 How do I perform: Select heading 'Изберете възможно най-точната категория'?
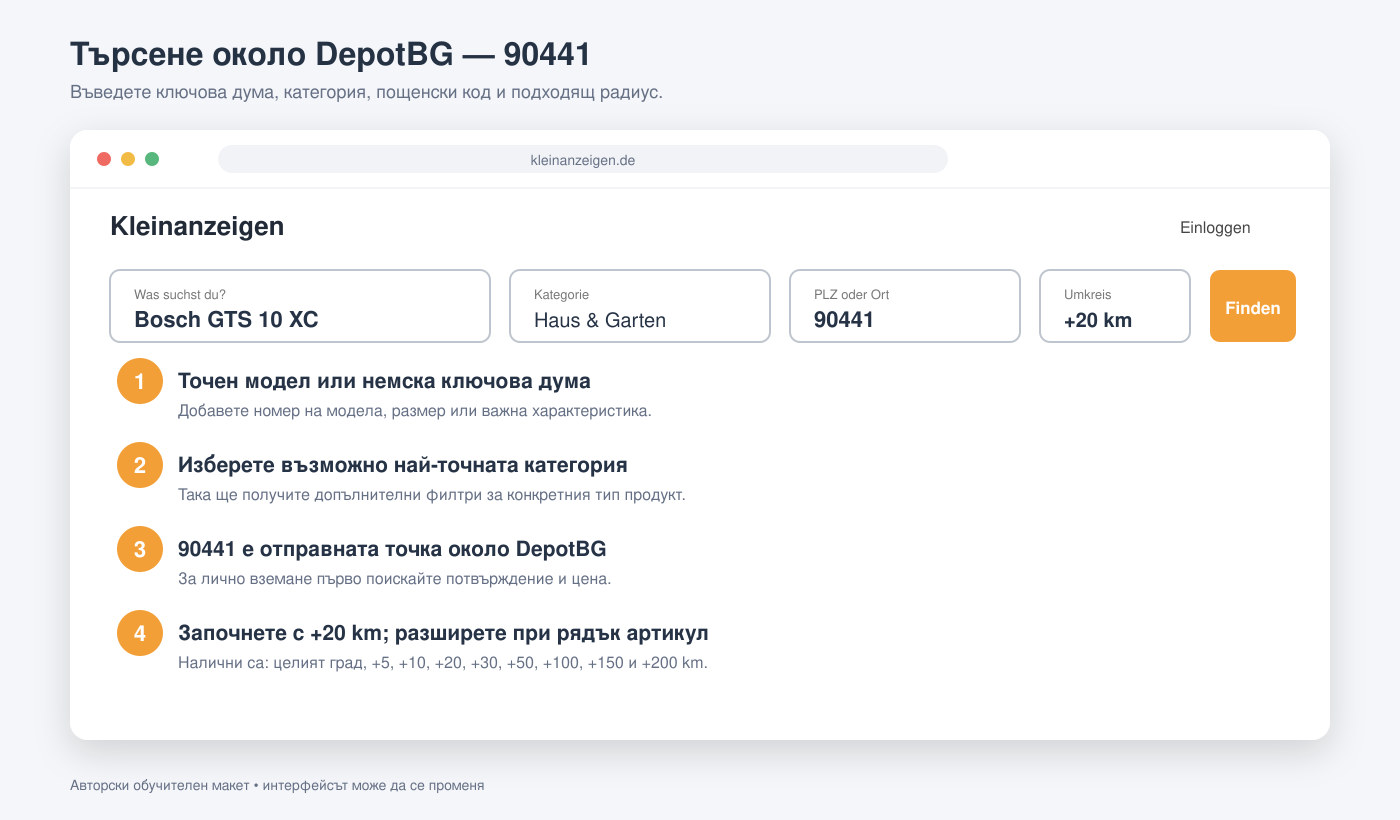point(403,465)
